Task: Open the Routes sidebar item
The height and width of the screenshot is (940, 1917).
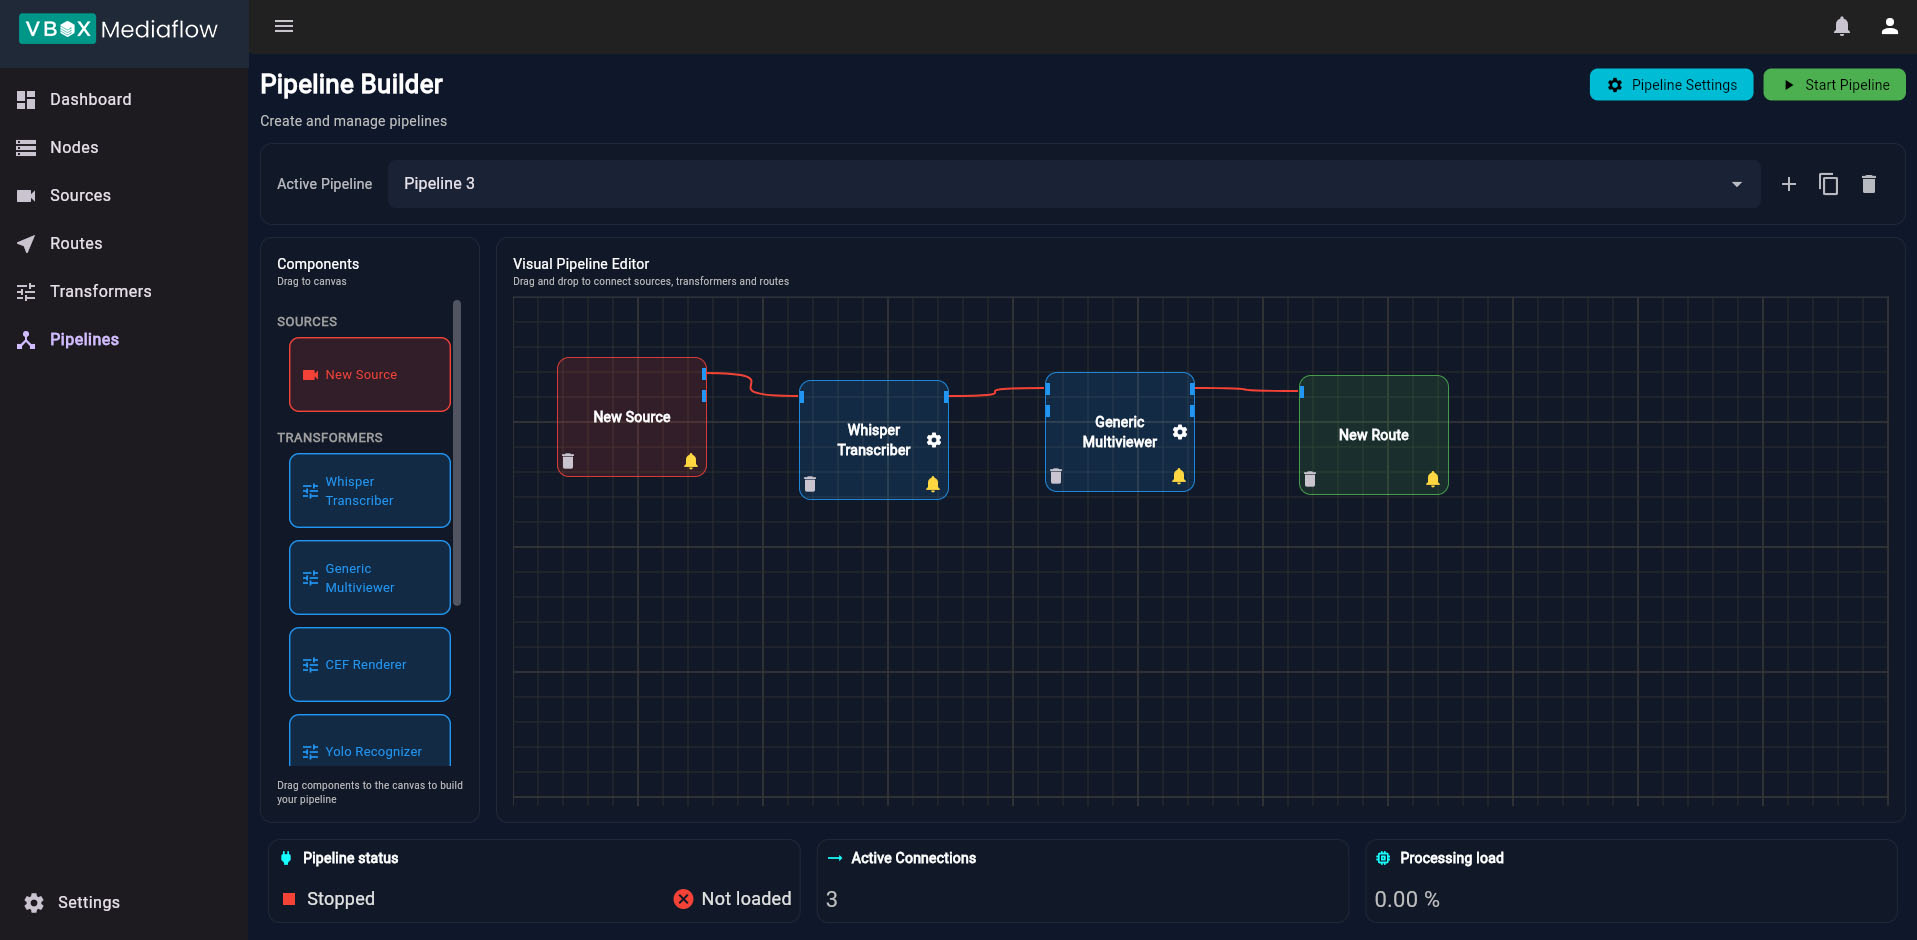Action: 76,244
